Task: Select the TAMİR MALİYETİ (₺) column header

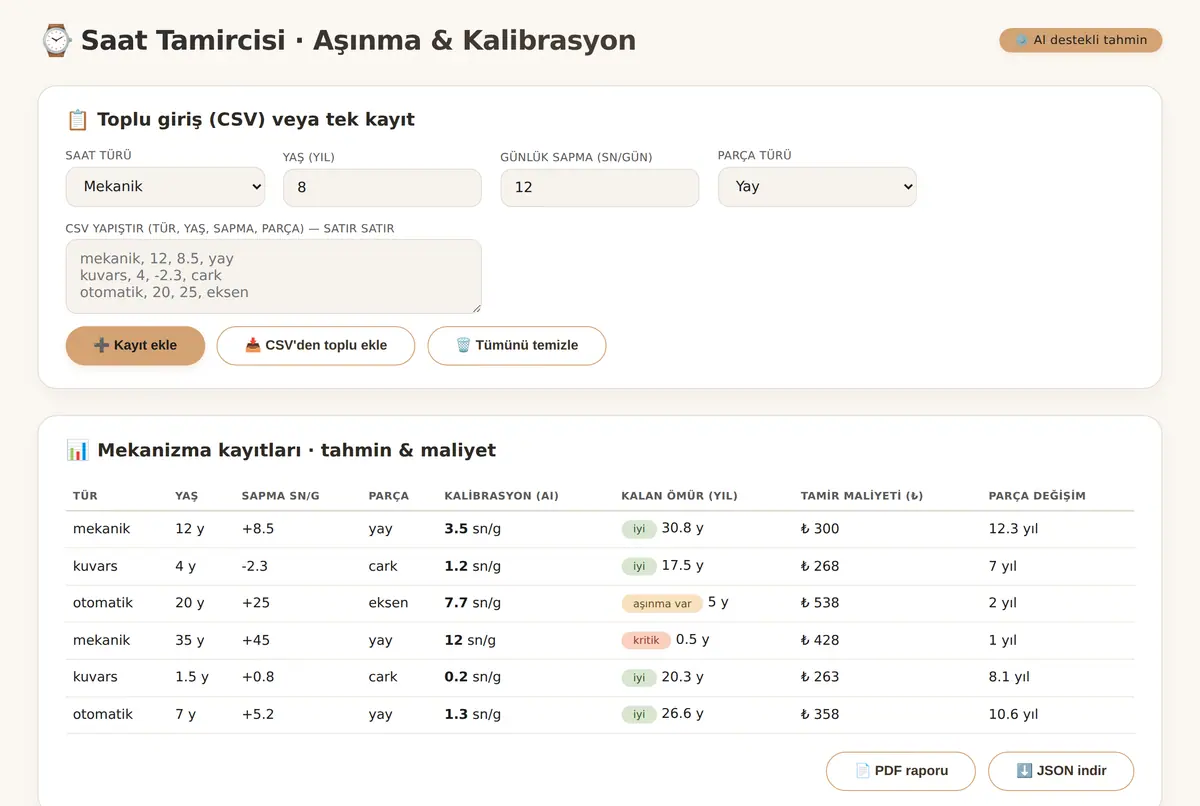Action: tap(862, 496)
